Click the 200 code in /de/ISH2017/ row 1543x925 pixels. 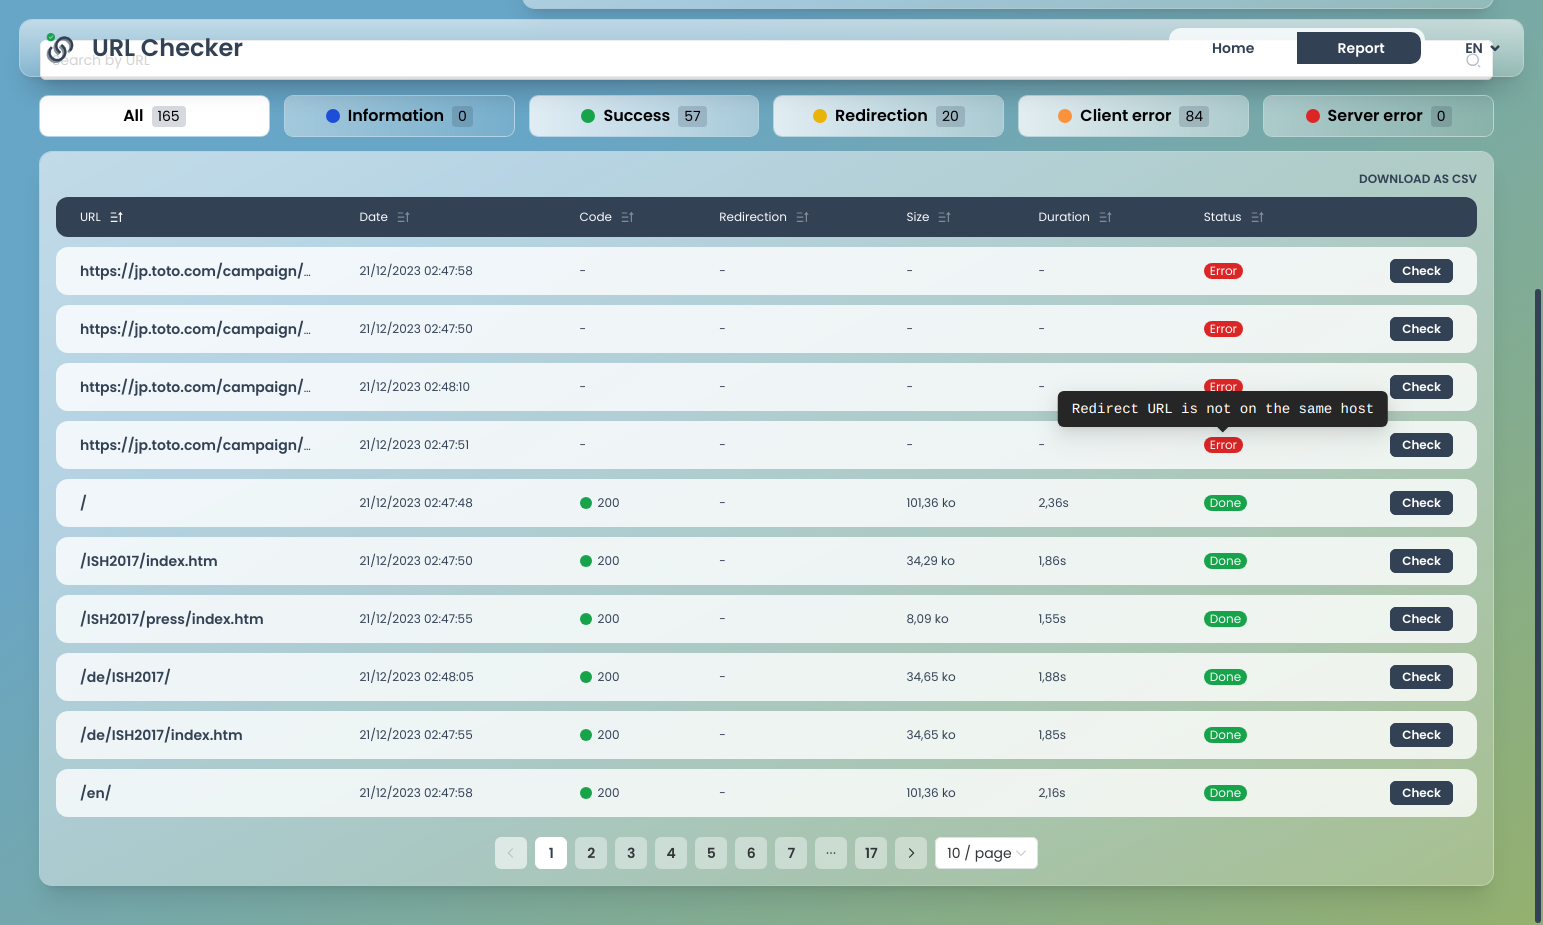[600, 677]
